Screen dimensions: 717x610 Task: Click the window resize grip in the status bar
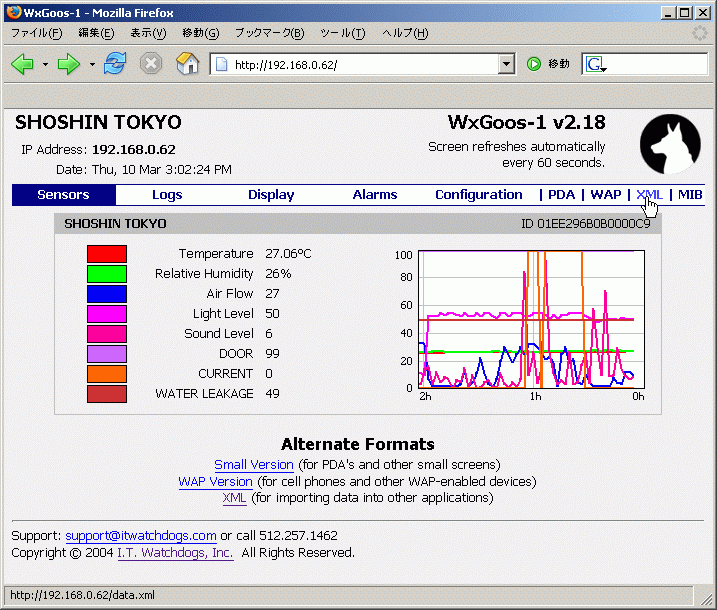706,597
